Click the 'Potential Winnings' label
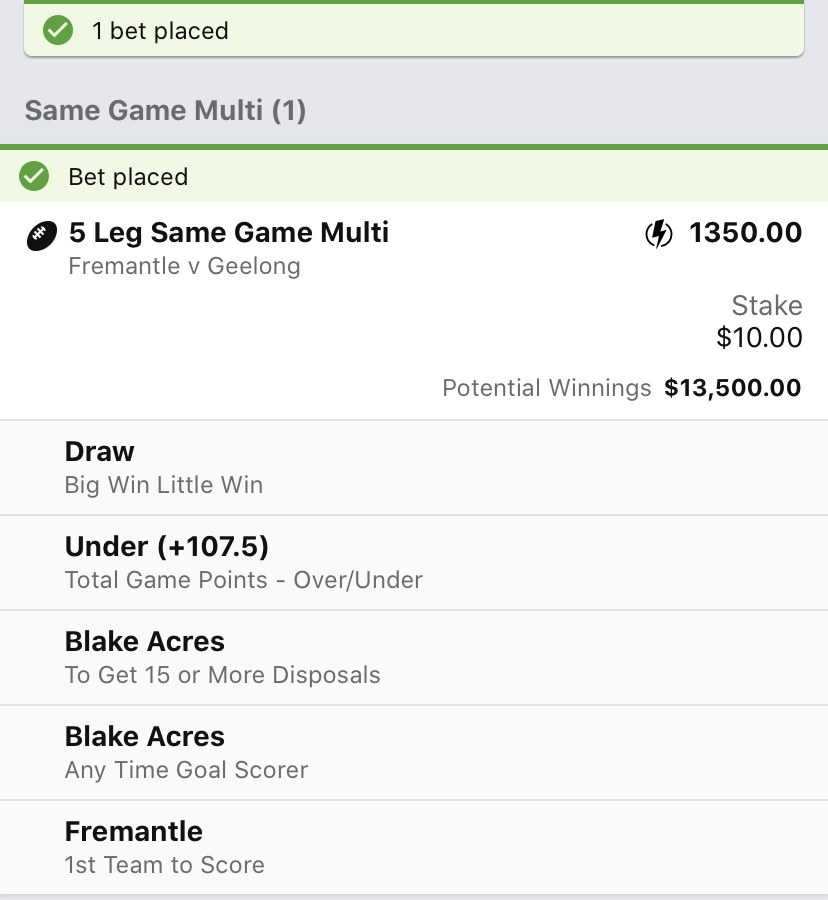This screenshot has width=828, height=900. (547, 389)
